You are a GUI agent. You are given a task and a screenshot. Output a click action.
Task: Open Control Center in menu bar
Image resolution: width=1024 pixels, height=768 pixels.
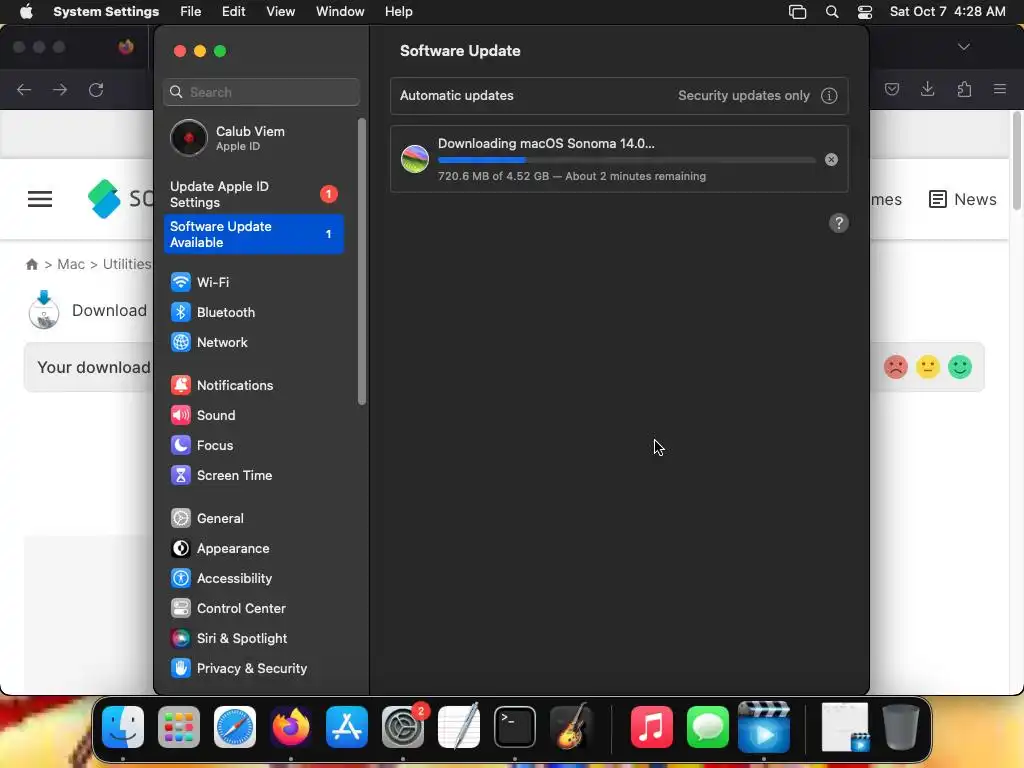point(865,12)
